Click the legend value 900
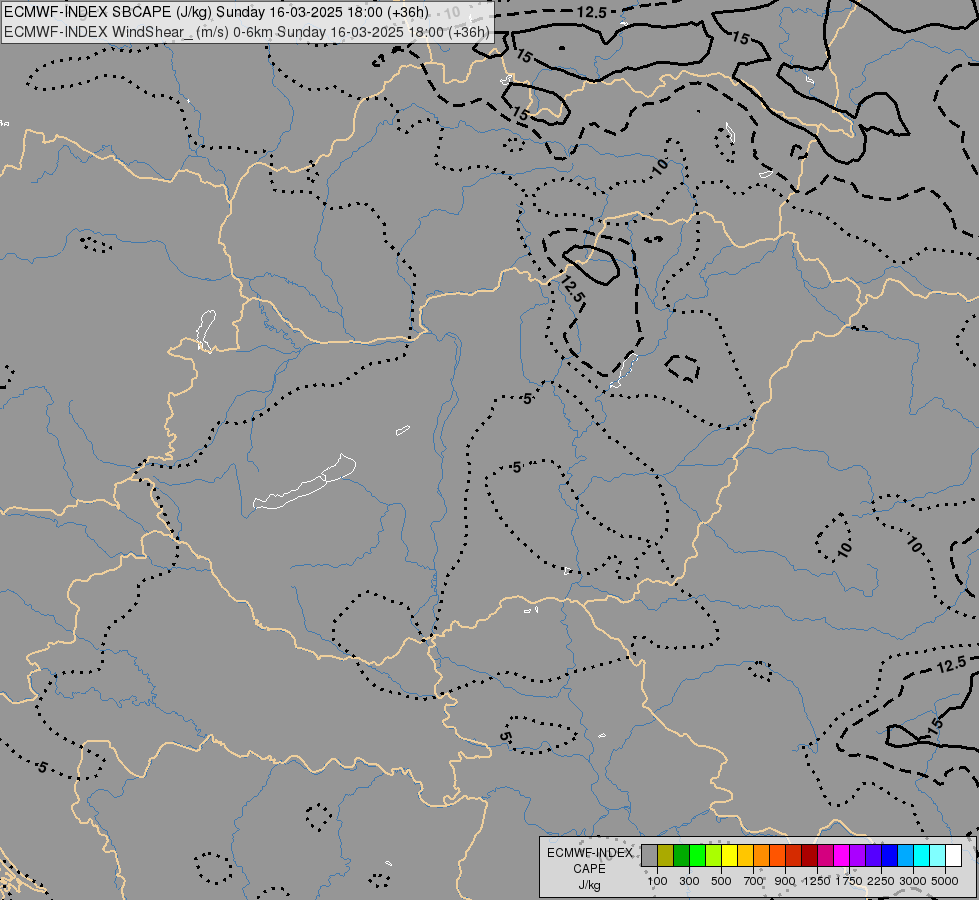Screen dimensions: 979x900 785,881
